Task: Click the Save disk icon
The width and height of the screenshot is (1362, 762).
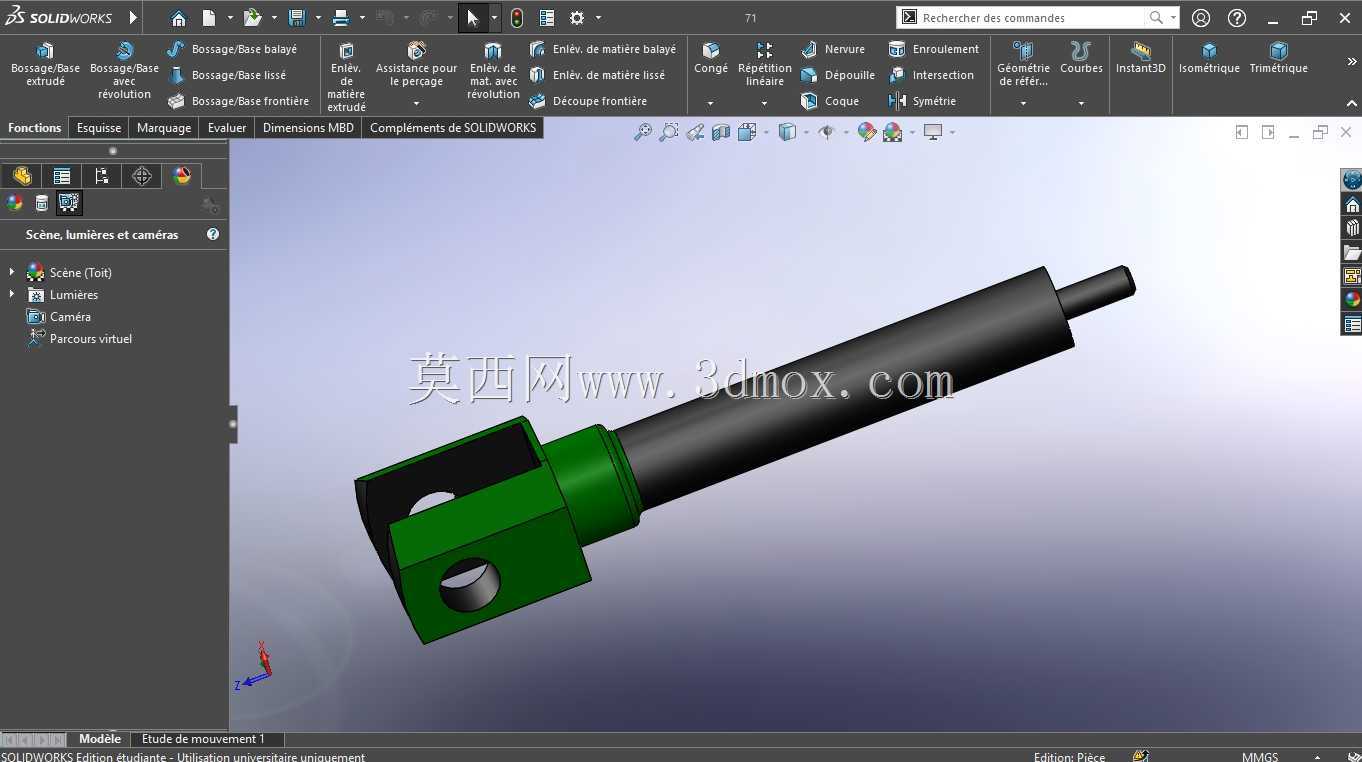Action: [x=297, y=18]
